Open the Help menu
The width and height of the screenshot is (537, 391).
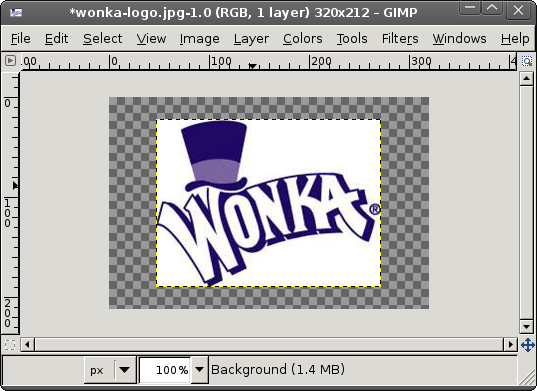(515, 38)
